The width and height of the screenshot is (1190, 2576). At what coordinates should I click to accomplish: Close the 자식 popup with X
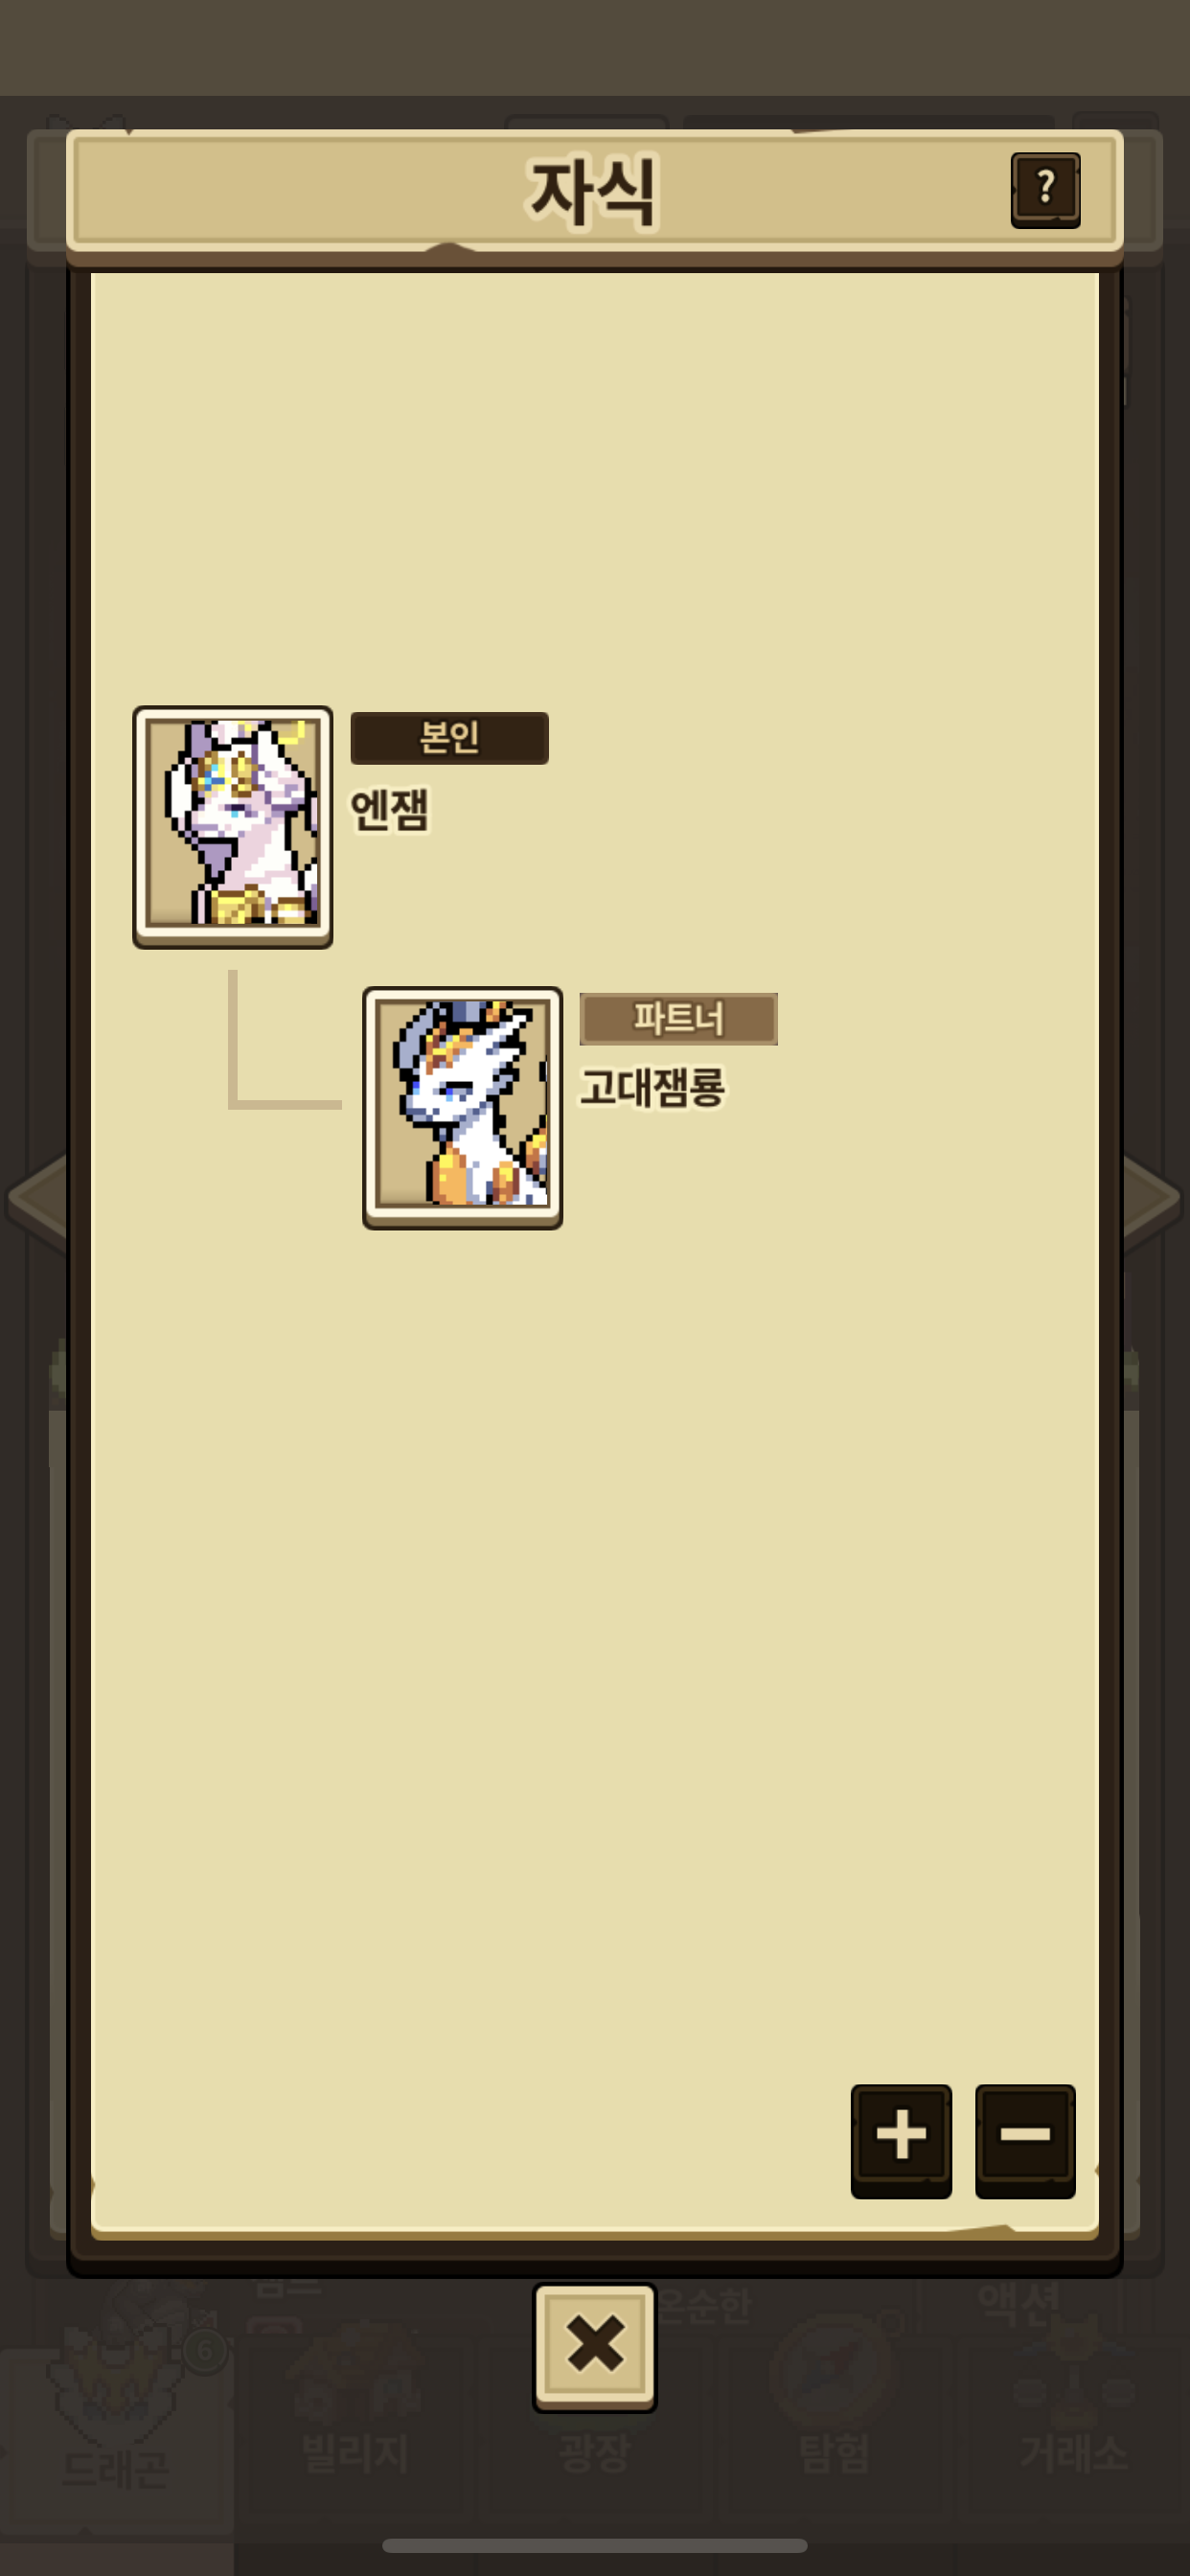[x=595, y=2347]
